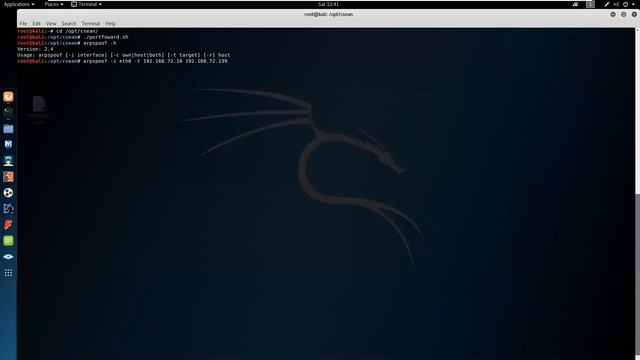640x360 pixels.
Task: Click the pen/network icon in system tray
Action: point(607,4)
